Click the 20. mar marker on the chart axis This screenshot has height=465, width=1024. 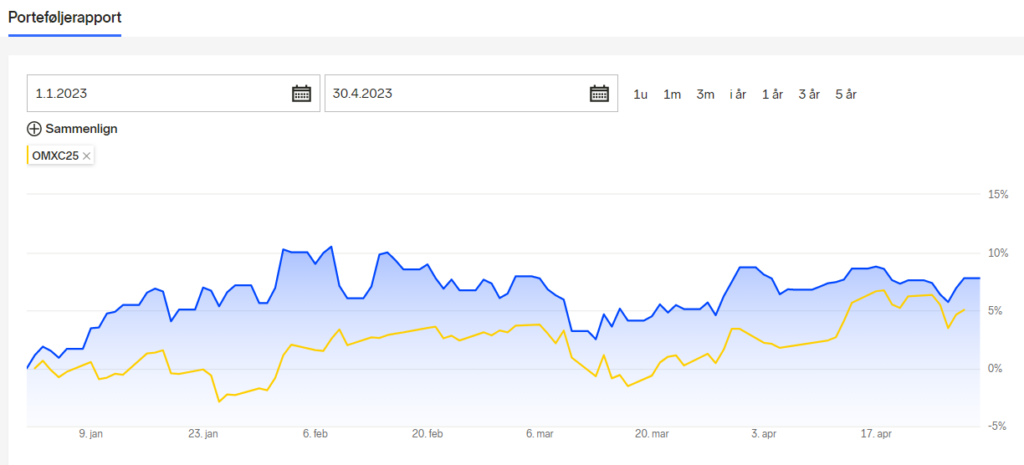[x=651, y=434]
